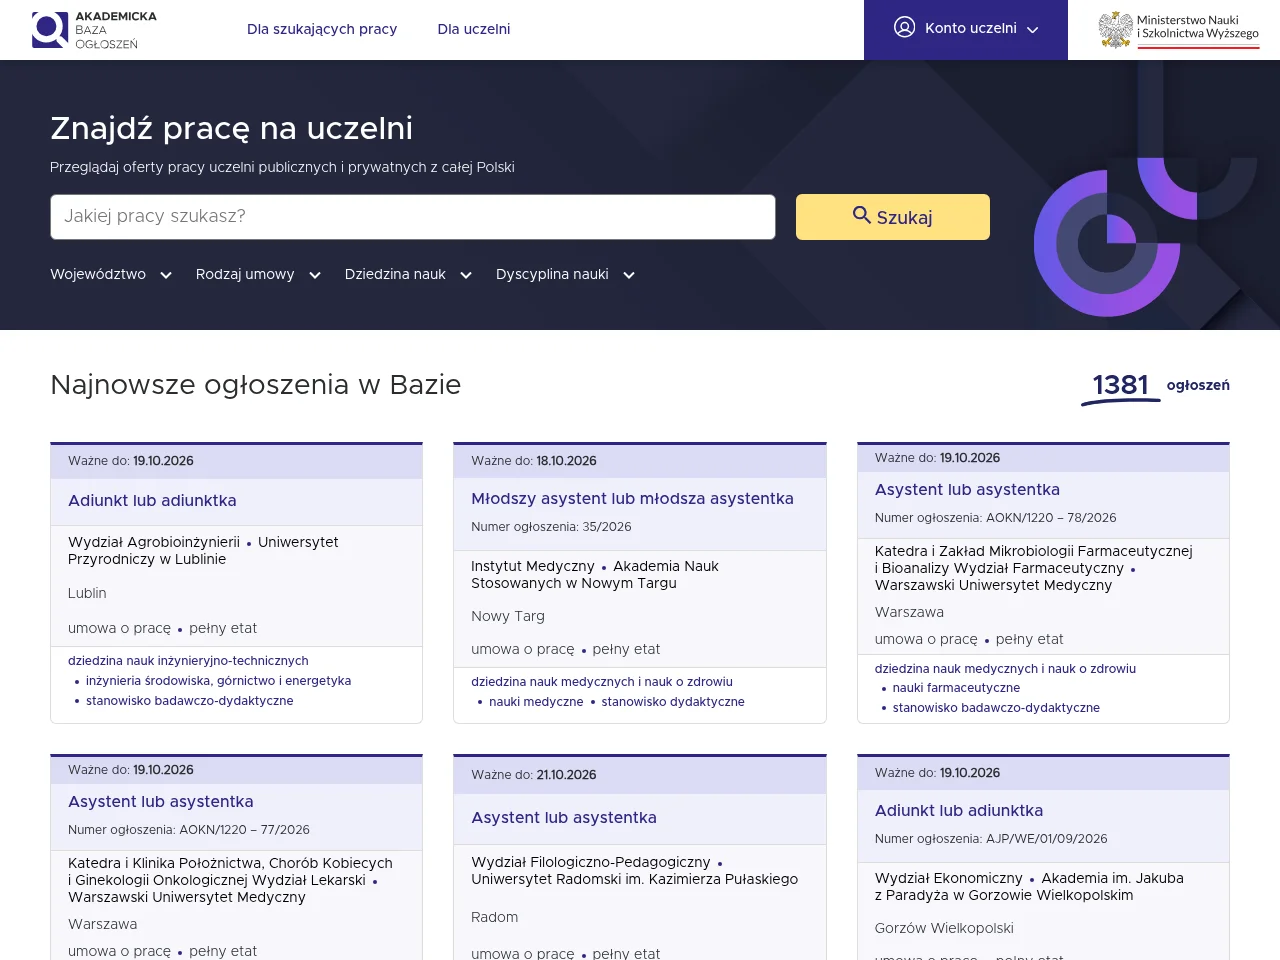This screenshot has width=1280, height=960.
Task: Open the Województwo filter dropdown
Action: click(111, 274)
